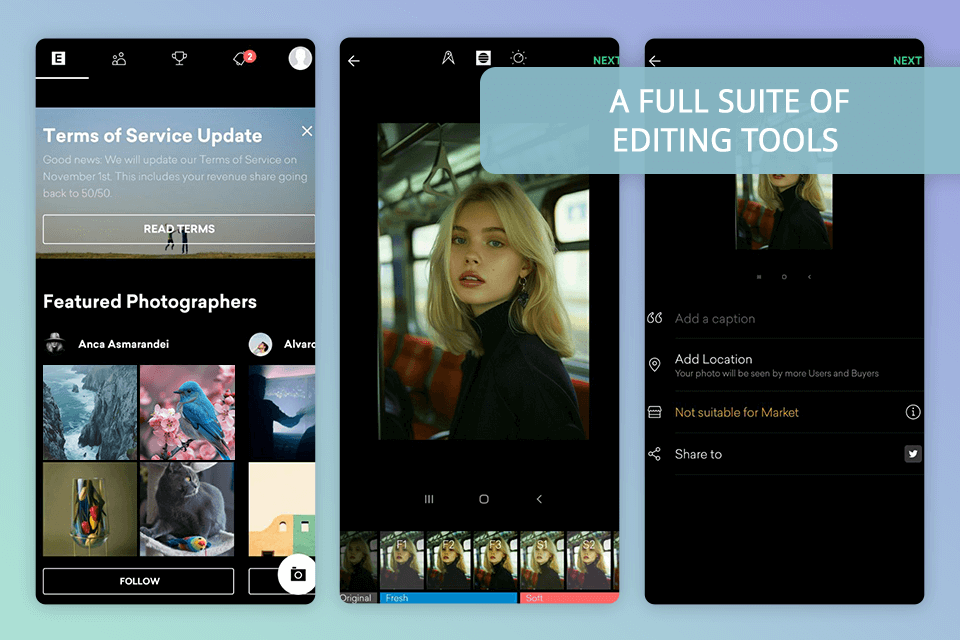Tap the portrait photo in the editor
960x640 pixels.
[x=483, y=282]
